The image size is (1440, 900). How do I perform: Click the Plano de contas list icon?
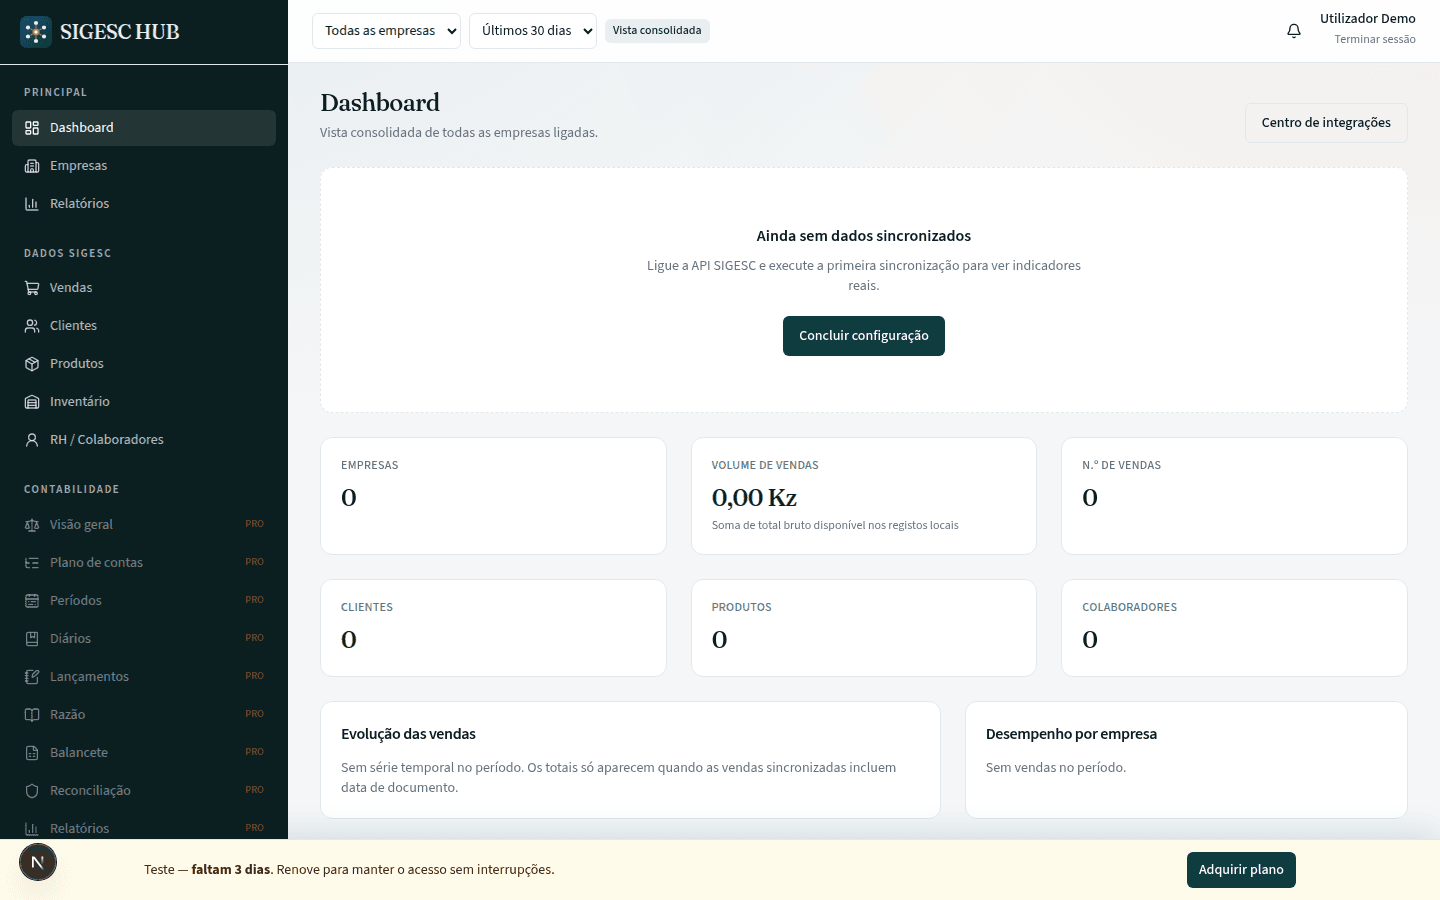coord(32,563)
